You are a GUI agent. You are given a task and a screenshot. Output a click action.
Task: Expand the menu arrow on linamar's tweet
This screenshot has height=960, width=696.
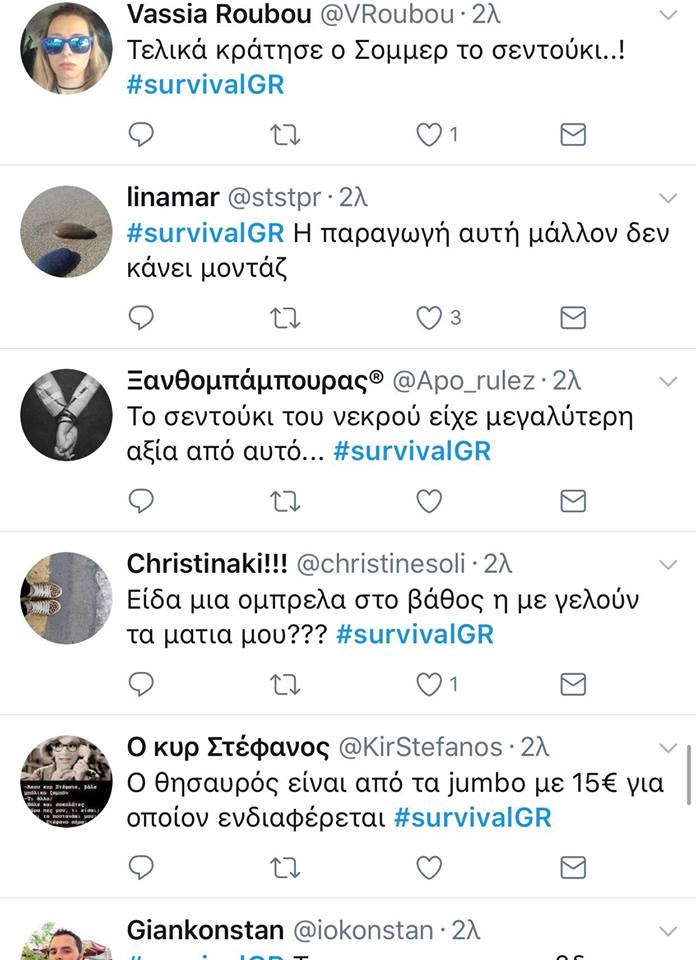(x=668, y=198)
